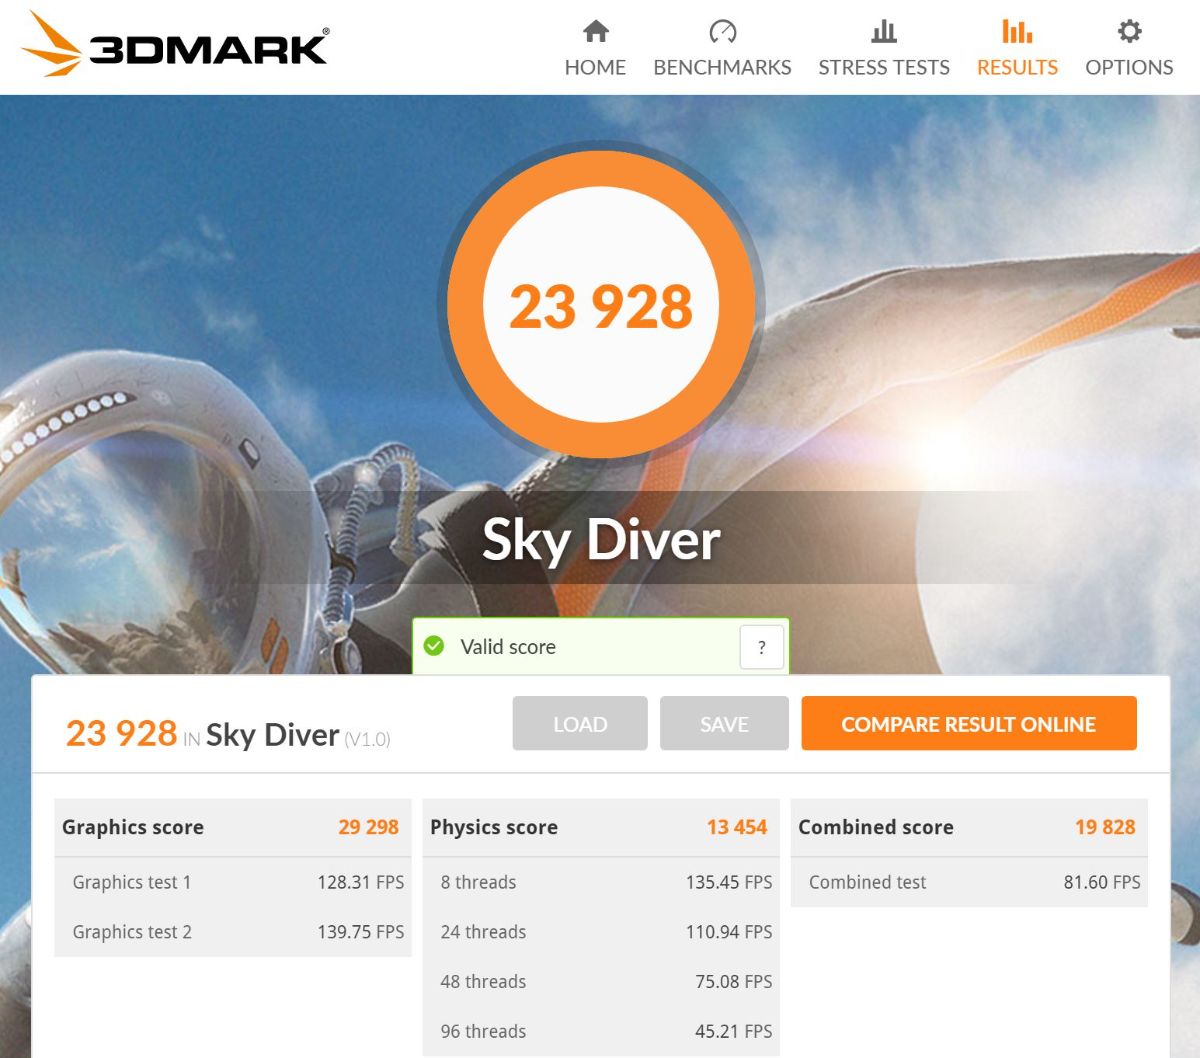This screenshot has height=1058, width=1200.
Task: Open the Benchmarks gauge icon
Action: tap(722, 31)
